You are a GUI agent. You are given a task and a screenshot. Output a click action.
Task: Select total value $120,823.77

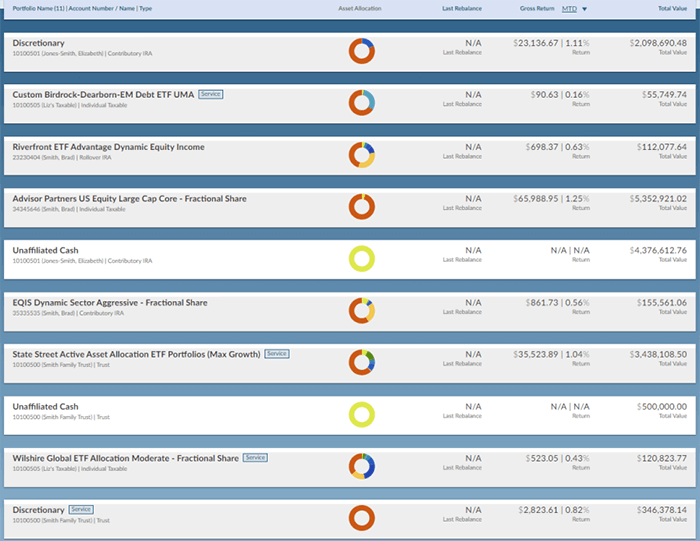click(662, 458)
